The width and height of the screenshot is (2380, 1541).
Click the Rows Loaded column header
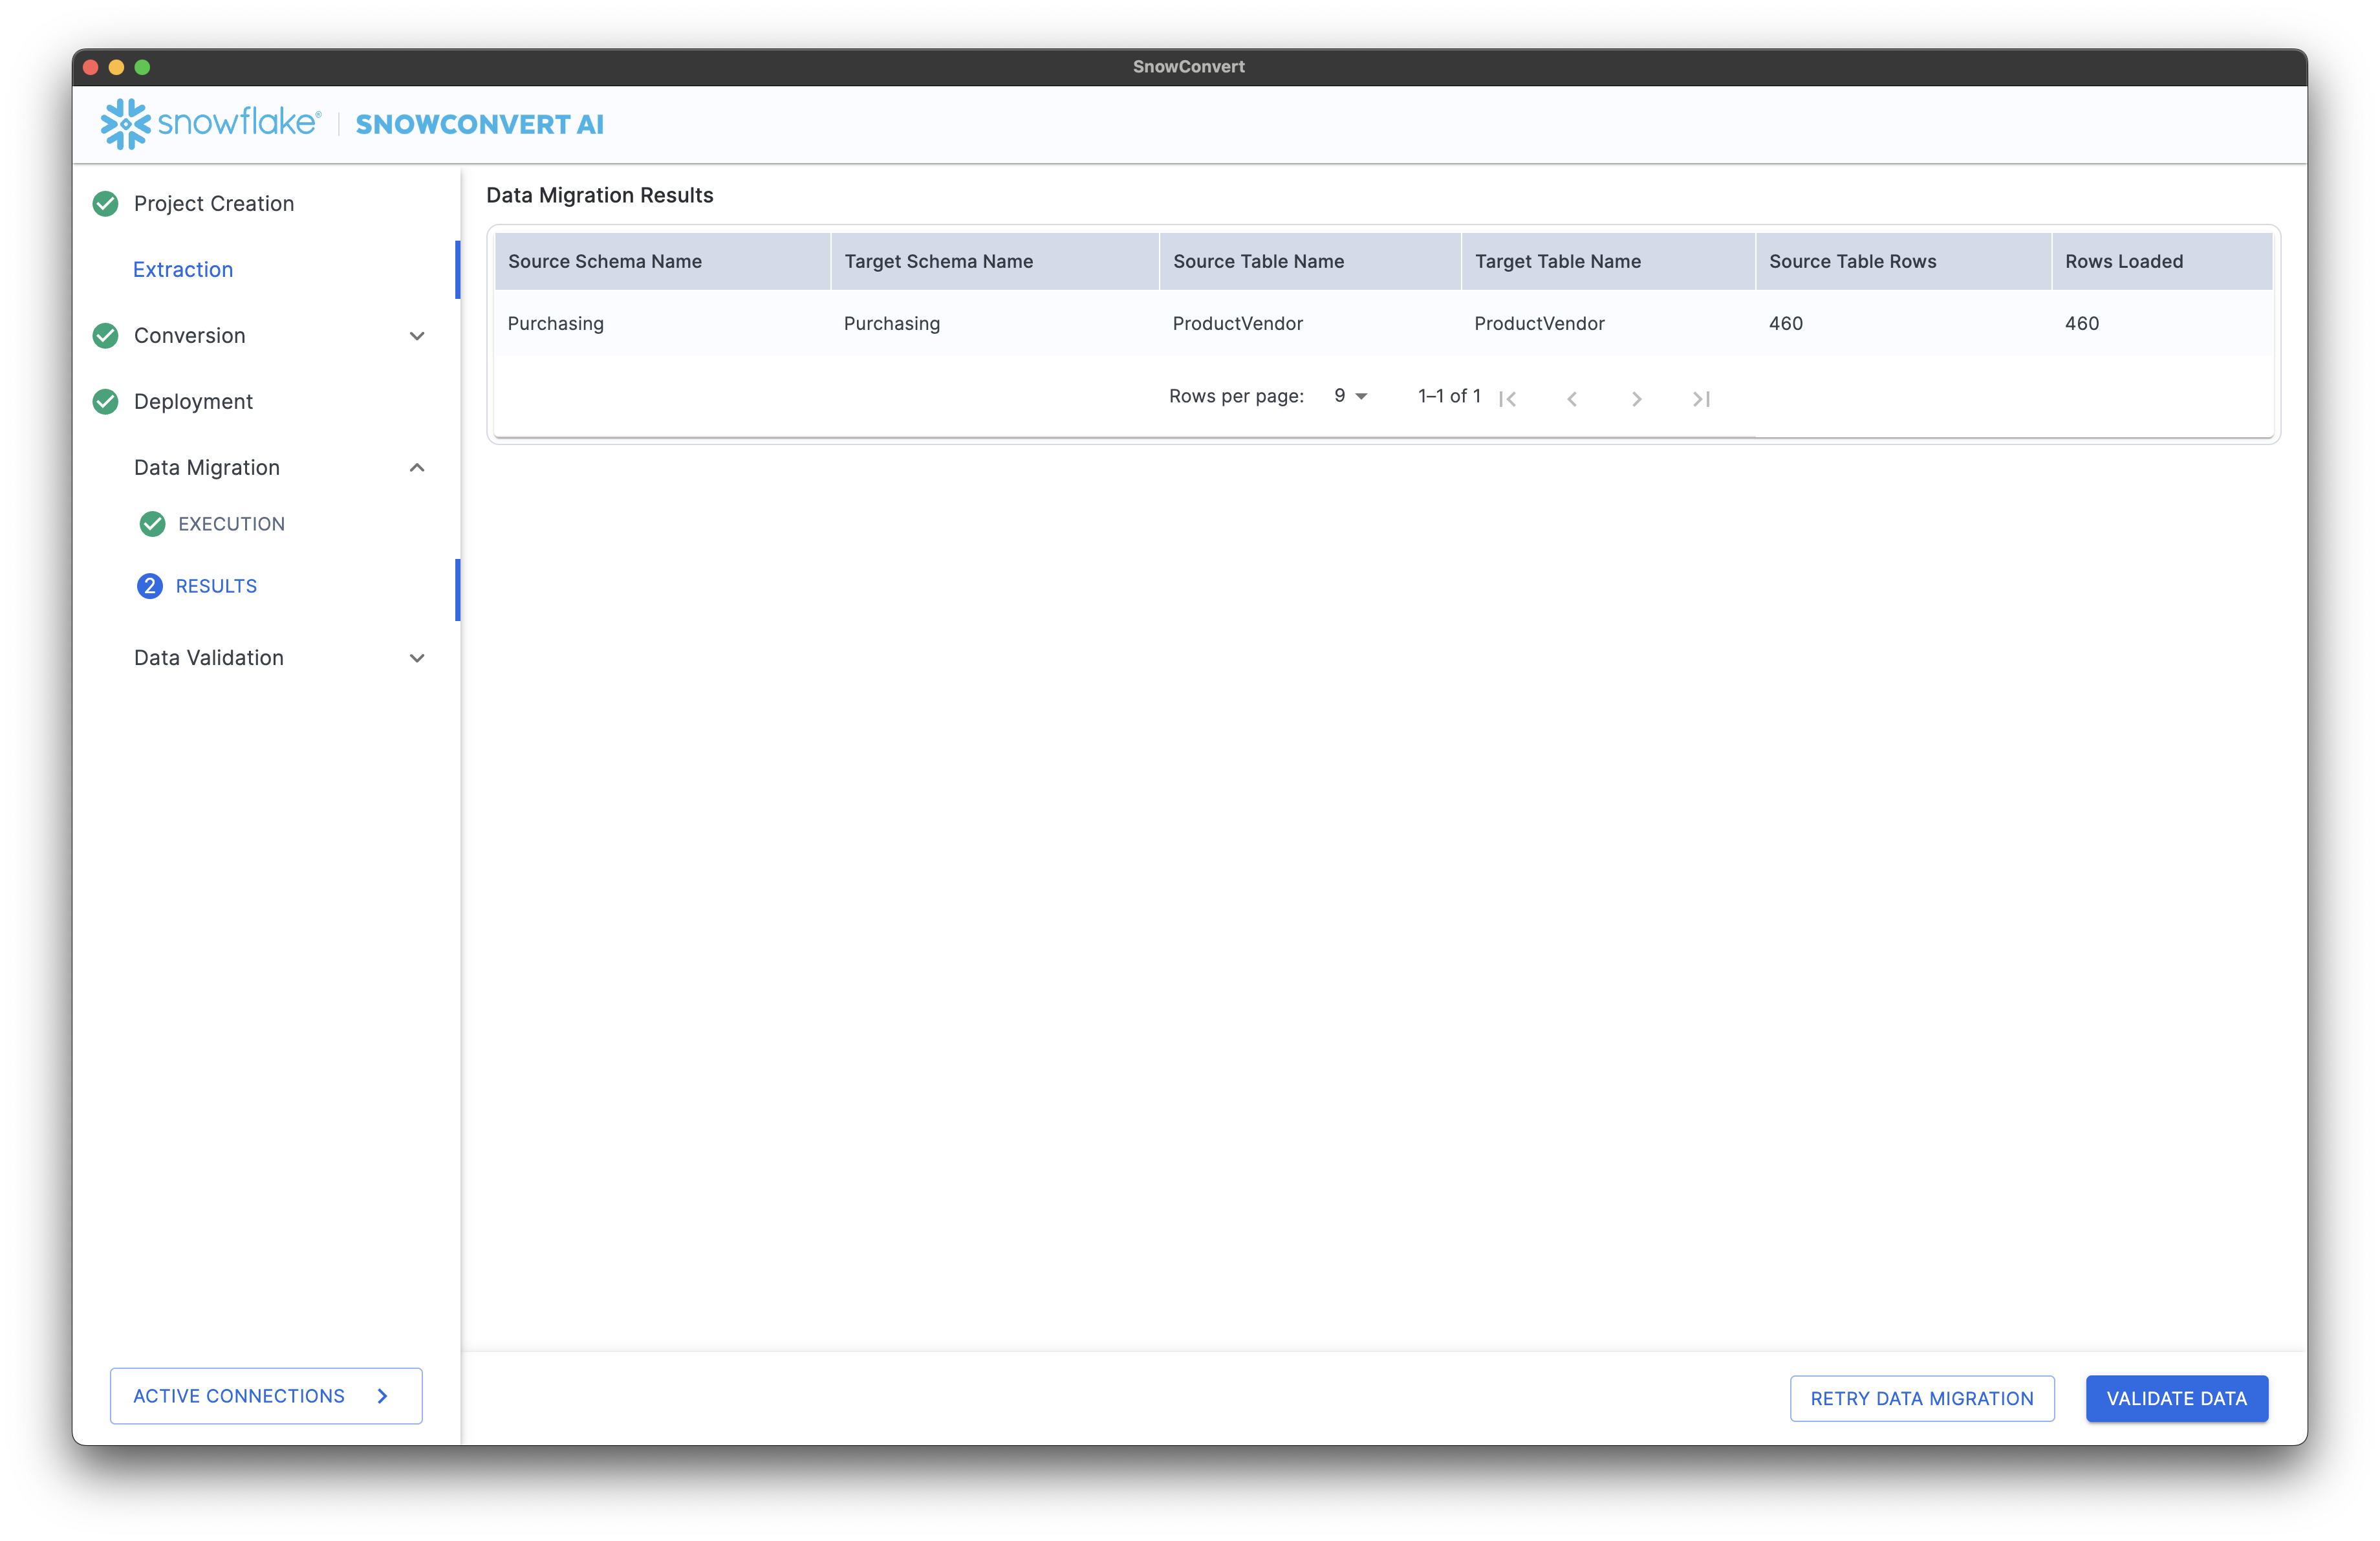pos(2123,262)
